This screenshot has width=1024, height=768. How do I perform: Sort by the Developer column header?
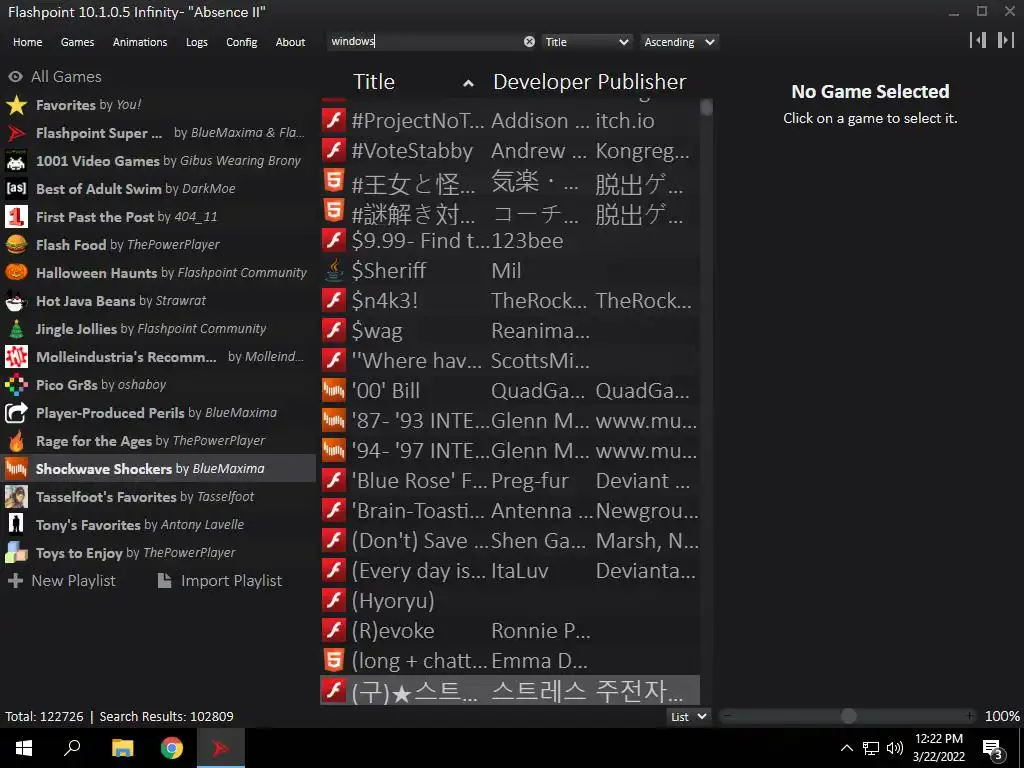pyautogui.click(x=541, y=82)
